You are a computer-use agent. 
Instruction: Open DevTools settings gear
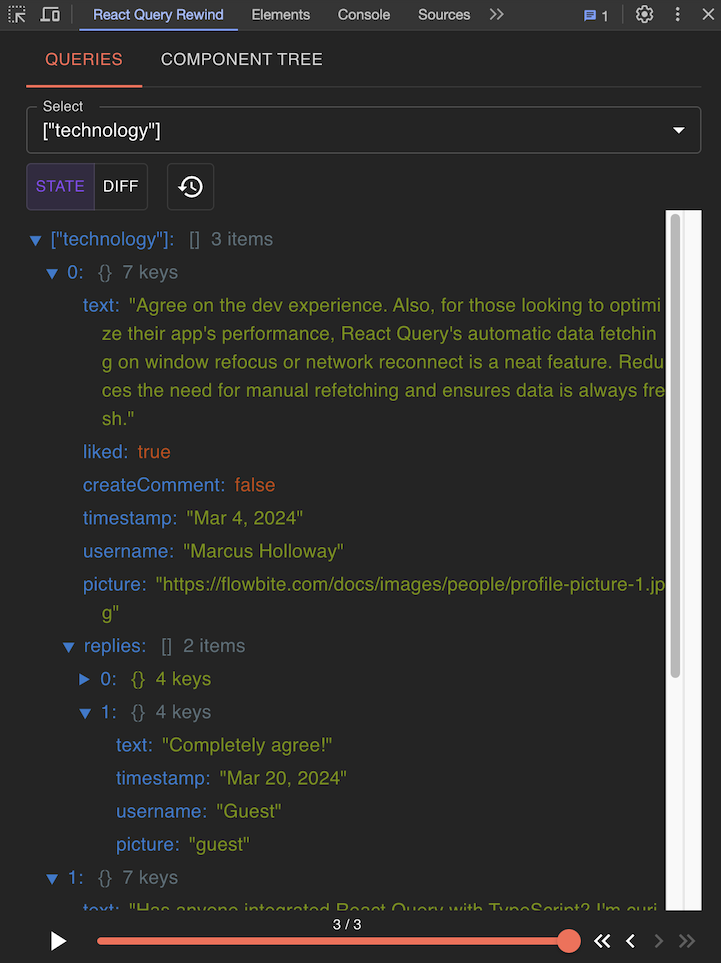(x=645, y=15)
